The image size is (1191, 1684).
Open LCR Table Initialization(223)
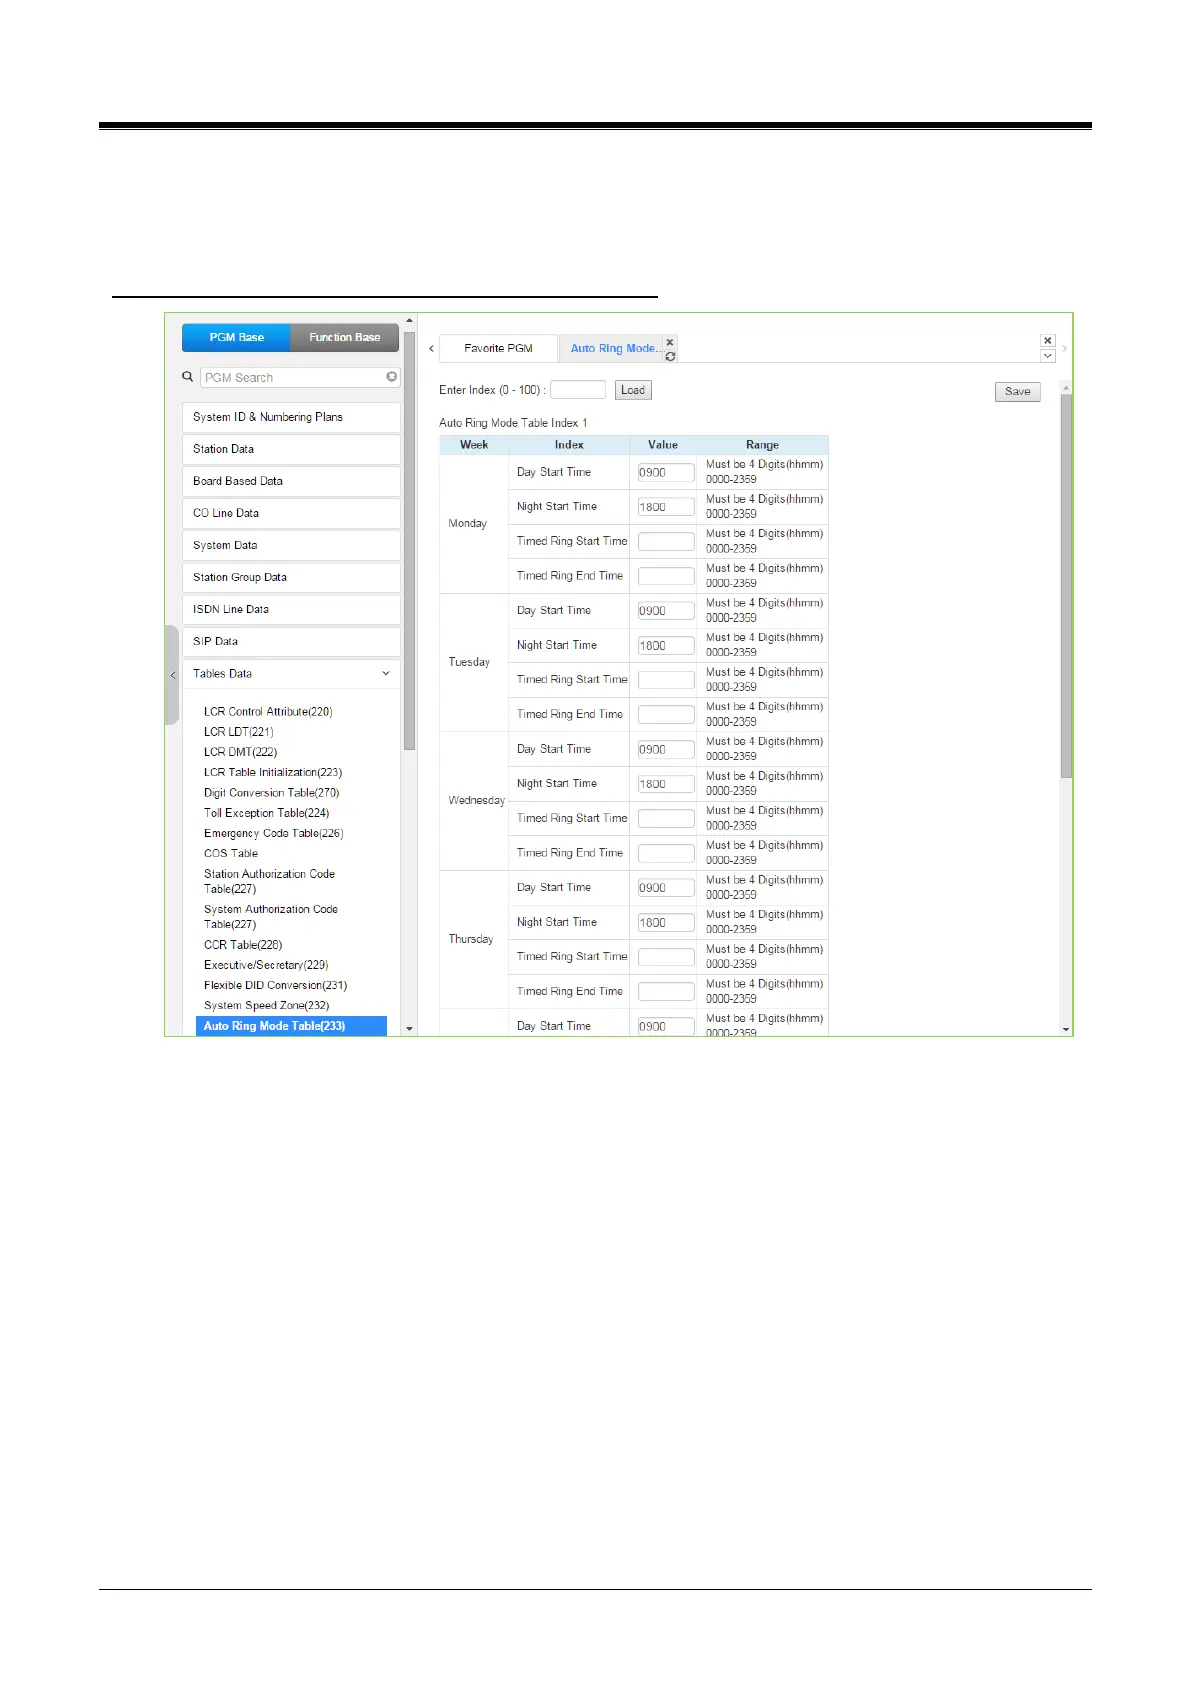click(x=273, y=772)
